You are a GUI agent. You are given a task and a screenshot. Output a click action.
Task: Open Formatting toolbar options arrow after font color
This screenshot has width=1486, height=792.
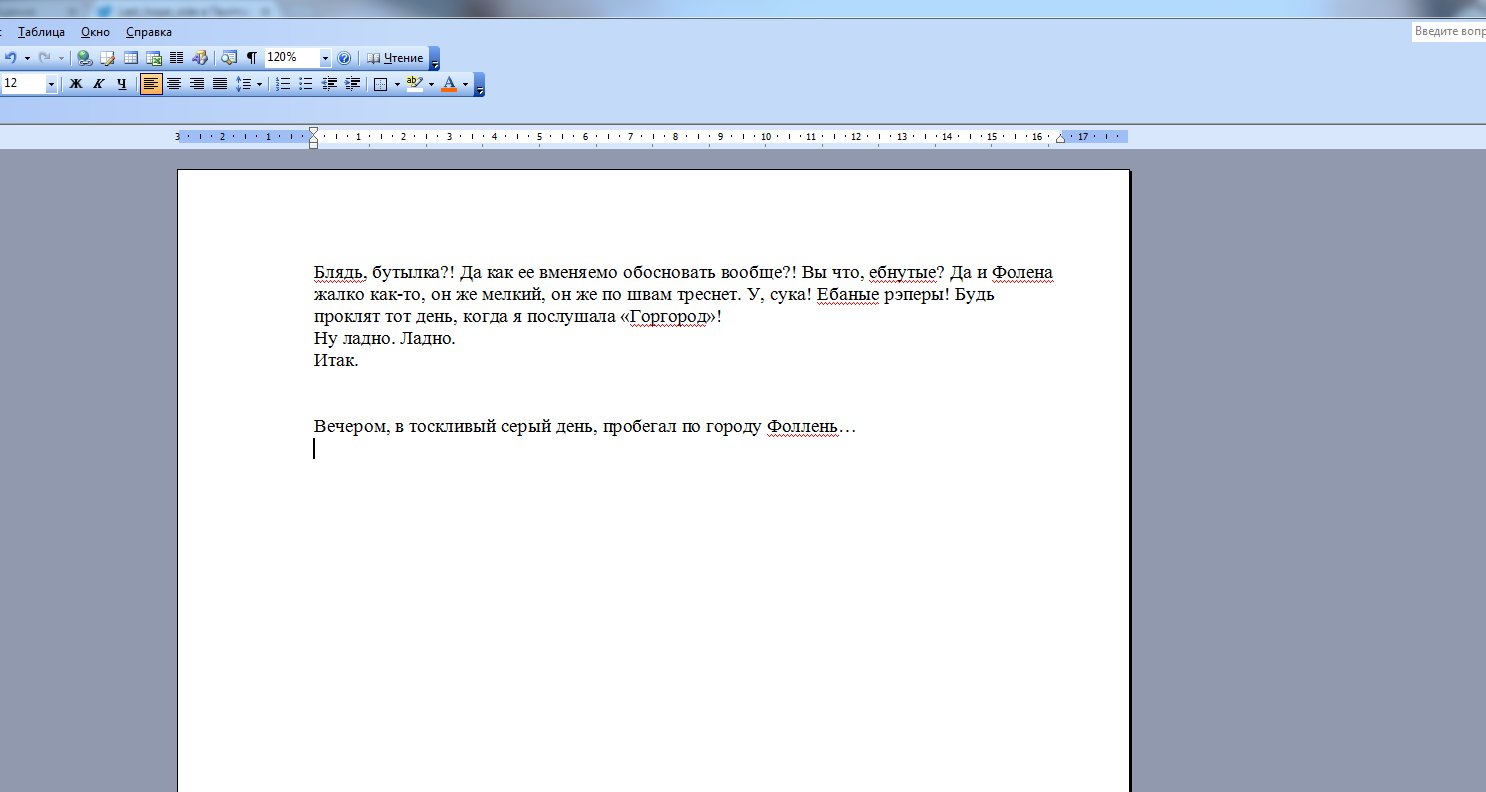pyautogui.click(x=479, y=84)
